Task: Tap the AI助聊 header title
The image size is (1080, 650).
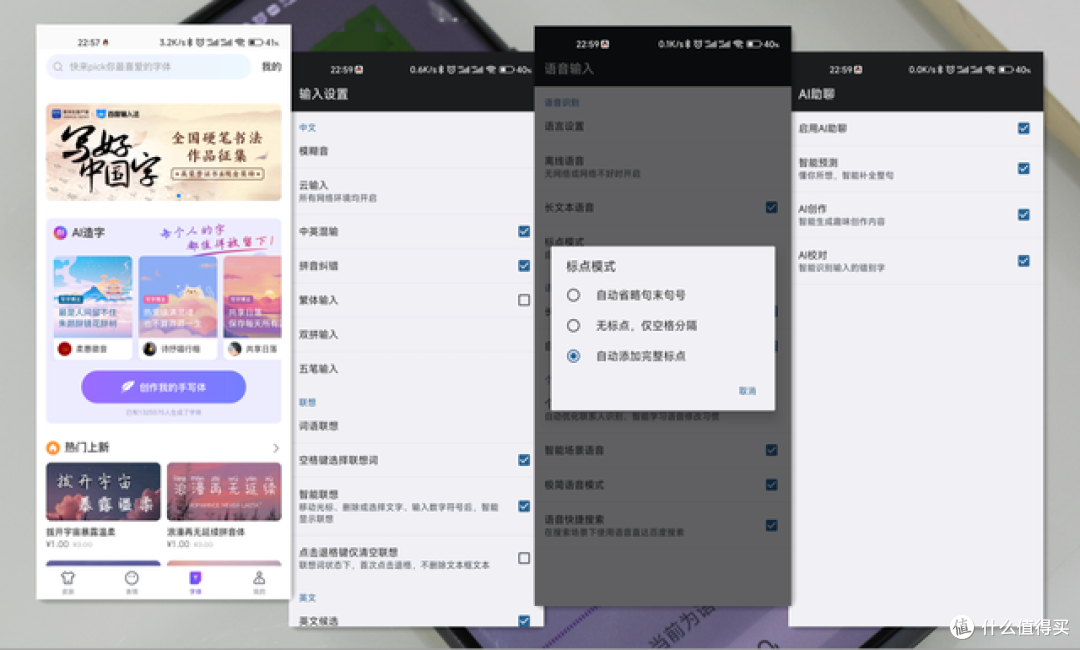Action: point(816,94)
